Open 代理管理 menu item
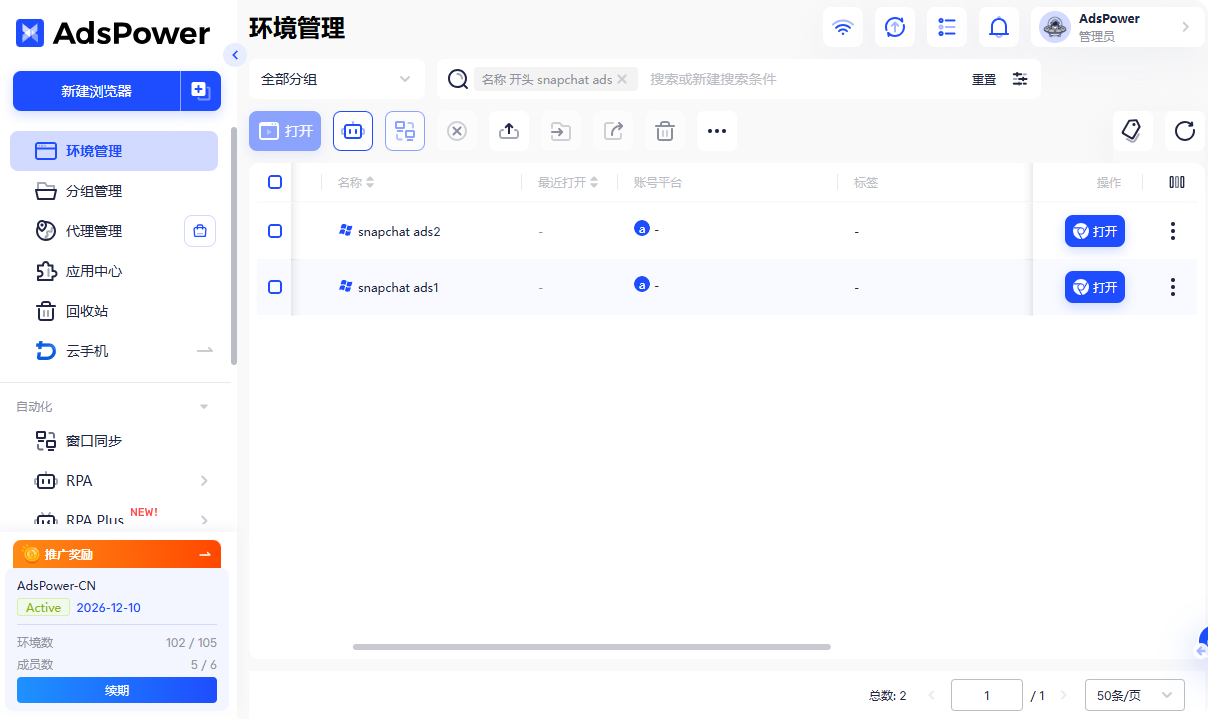The image size is (1208, 719). (94, 231)
